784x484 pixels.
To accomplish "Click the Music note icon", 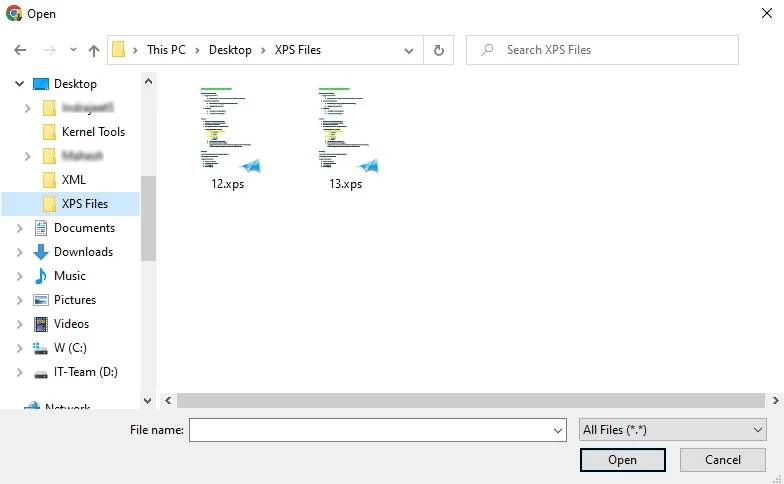I will (x=40, y=276).
